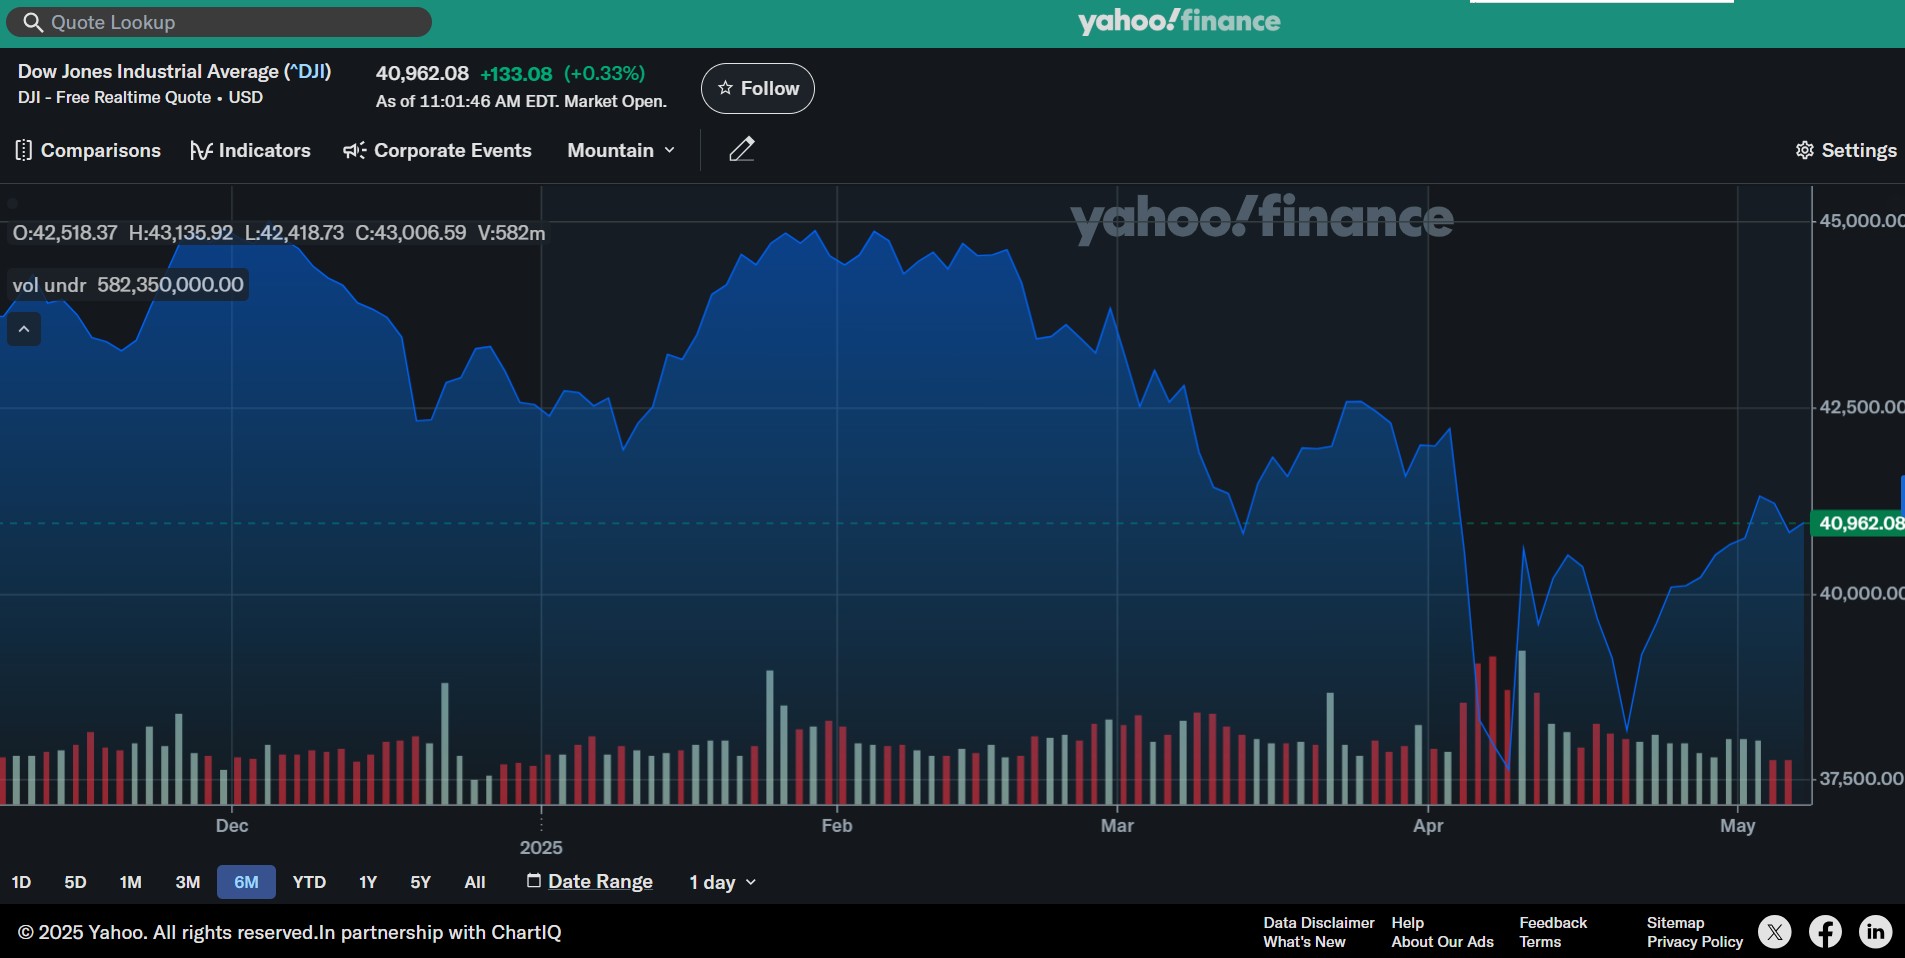
Task: Open the Terms link
Action: pos(1540,942)
